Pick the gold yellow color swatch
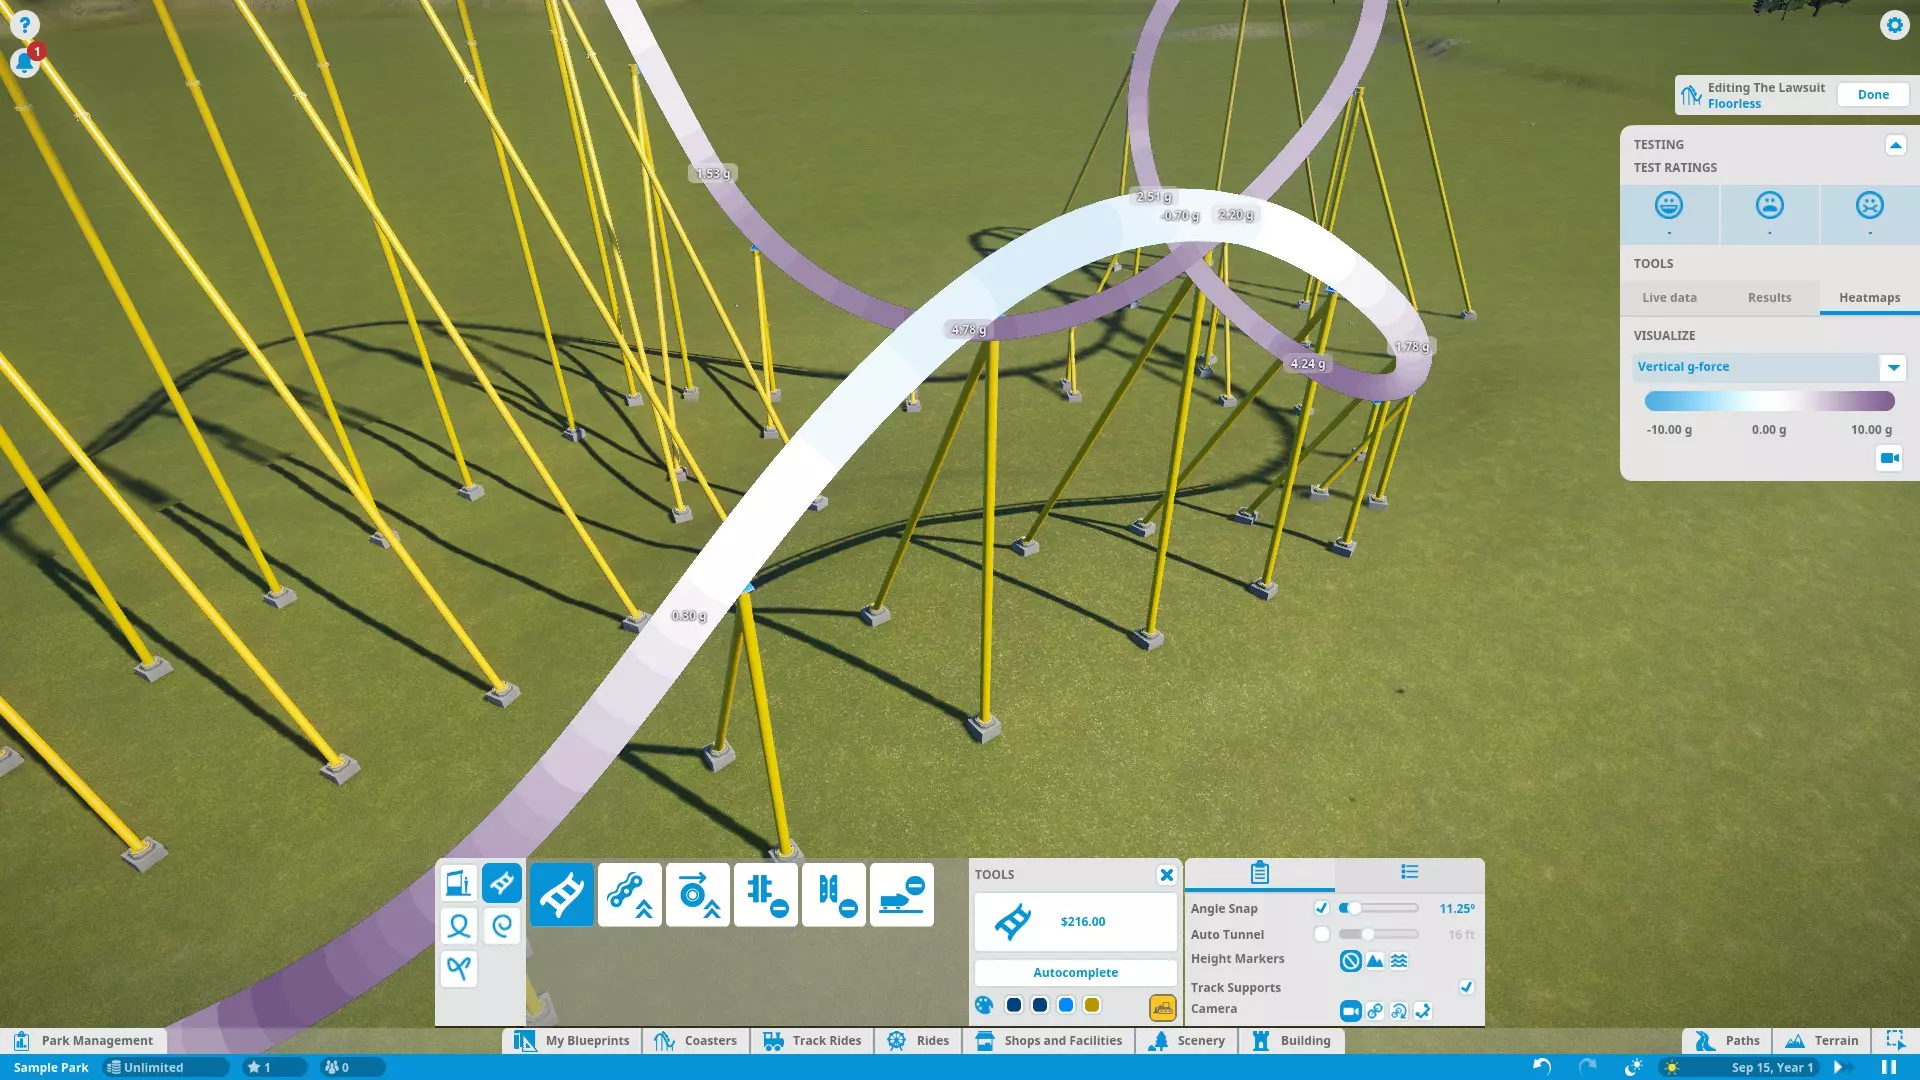The height and width of the screenshot is (1080, 1920). 1092,1005
